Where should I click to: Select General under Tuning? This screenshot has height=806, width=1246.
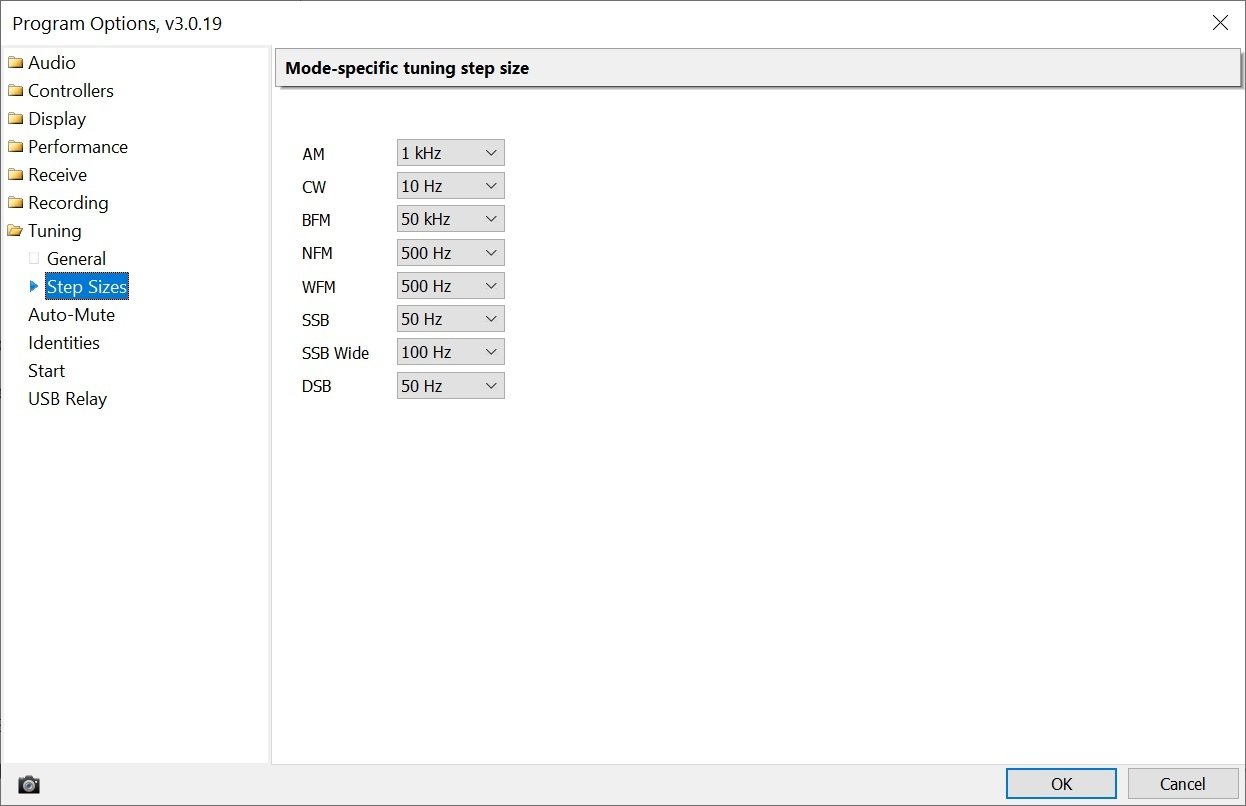pos(76,259)
